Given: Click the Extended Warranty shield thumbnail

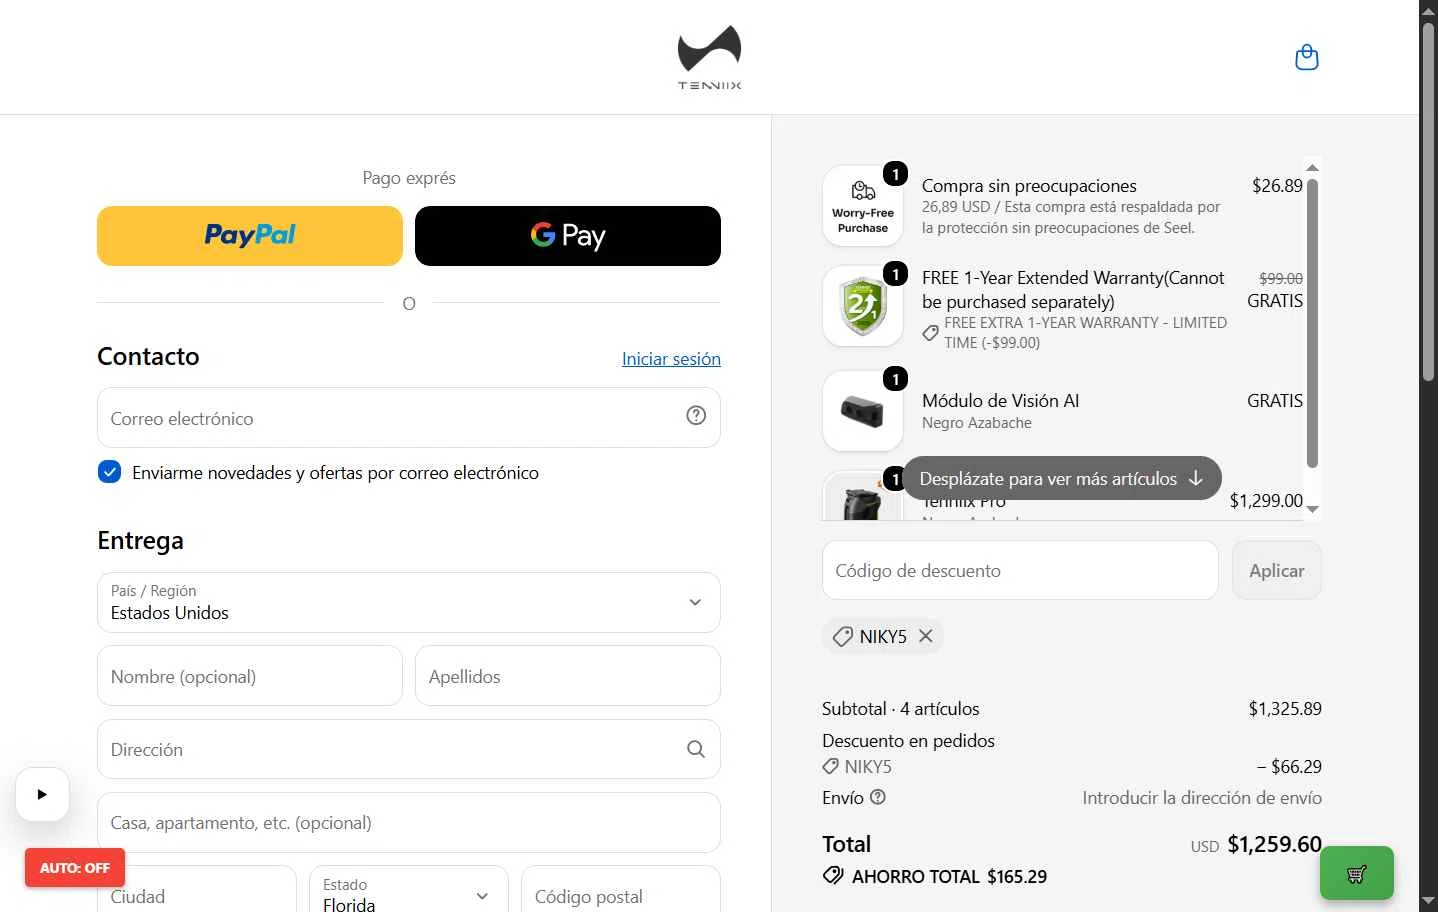Looking at the screenshot, I should [863, 306].
